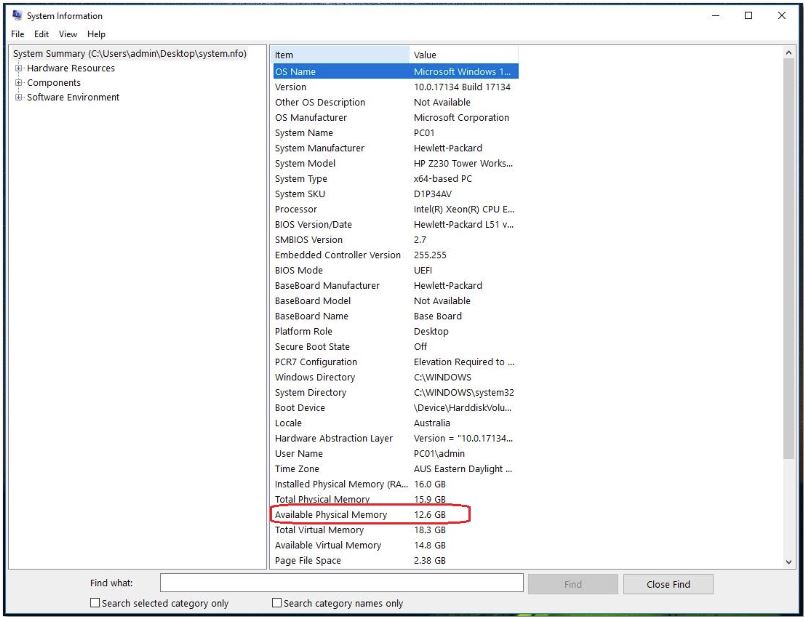Open the File menu
This screenshot has width=804, height=617.
coord(17,34)
